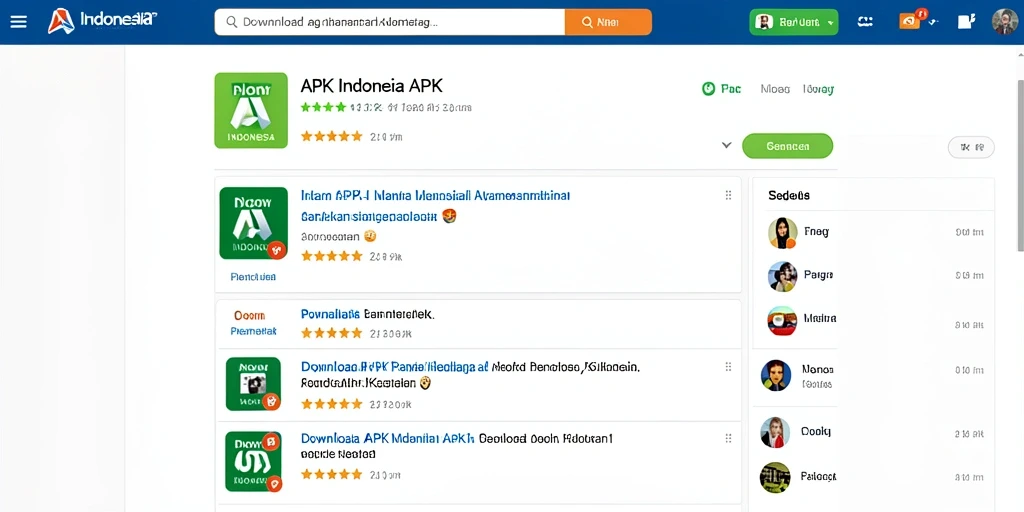Open Oooly user in sidebar

click(816, 432)
